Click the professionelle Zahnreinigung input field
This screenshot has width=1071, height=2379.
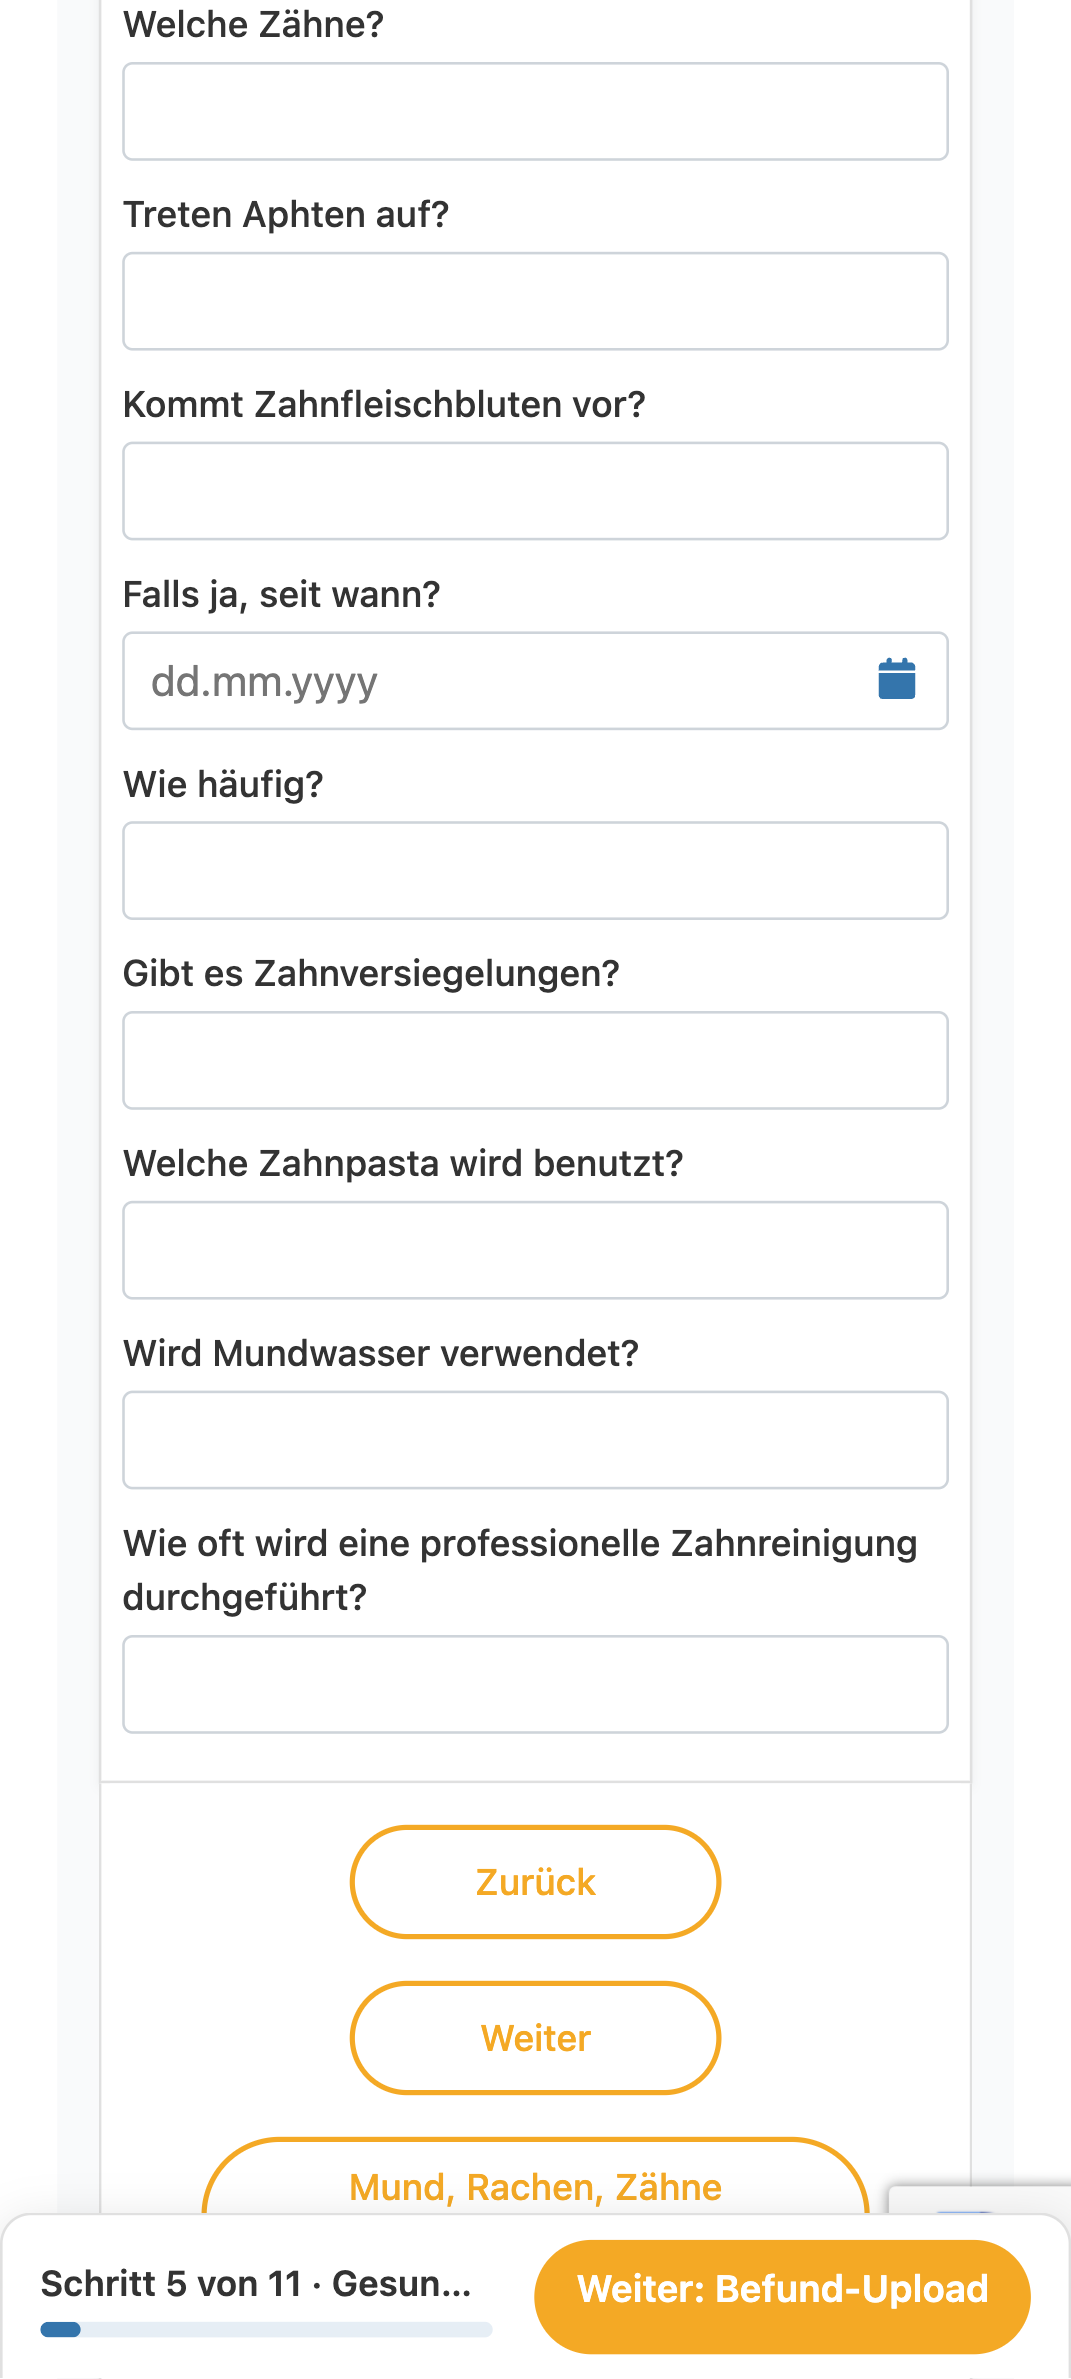point(535,1684)
